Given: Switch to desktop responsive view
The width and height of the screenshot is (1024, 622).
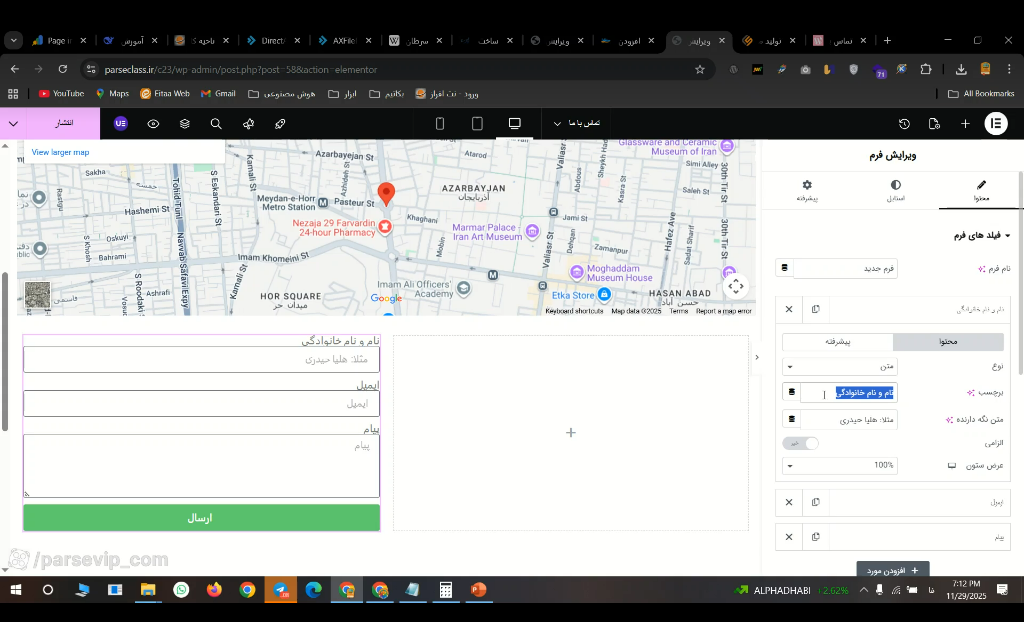Looking at the screenshot, I should point(515,123).
